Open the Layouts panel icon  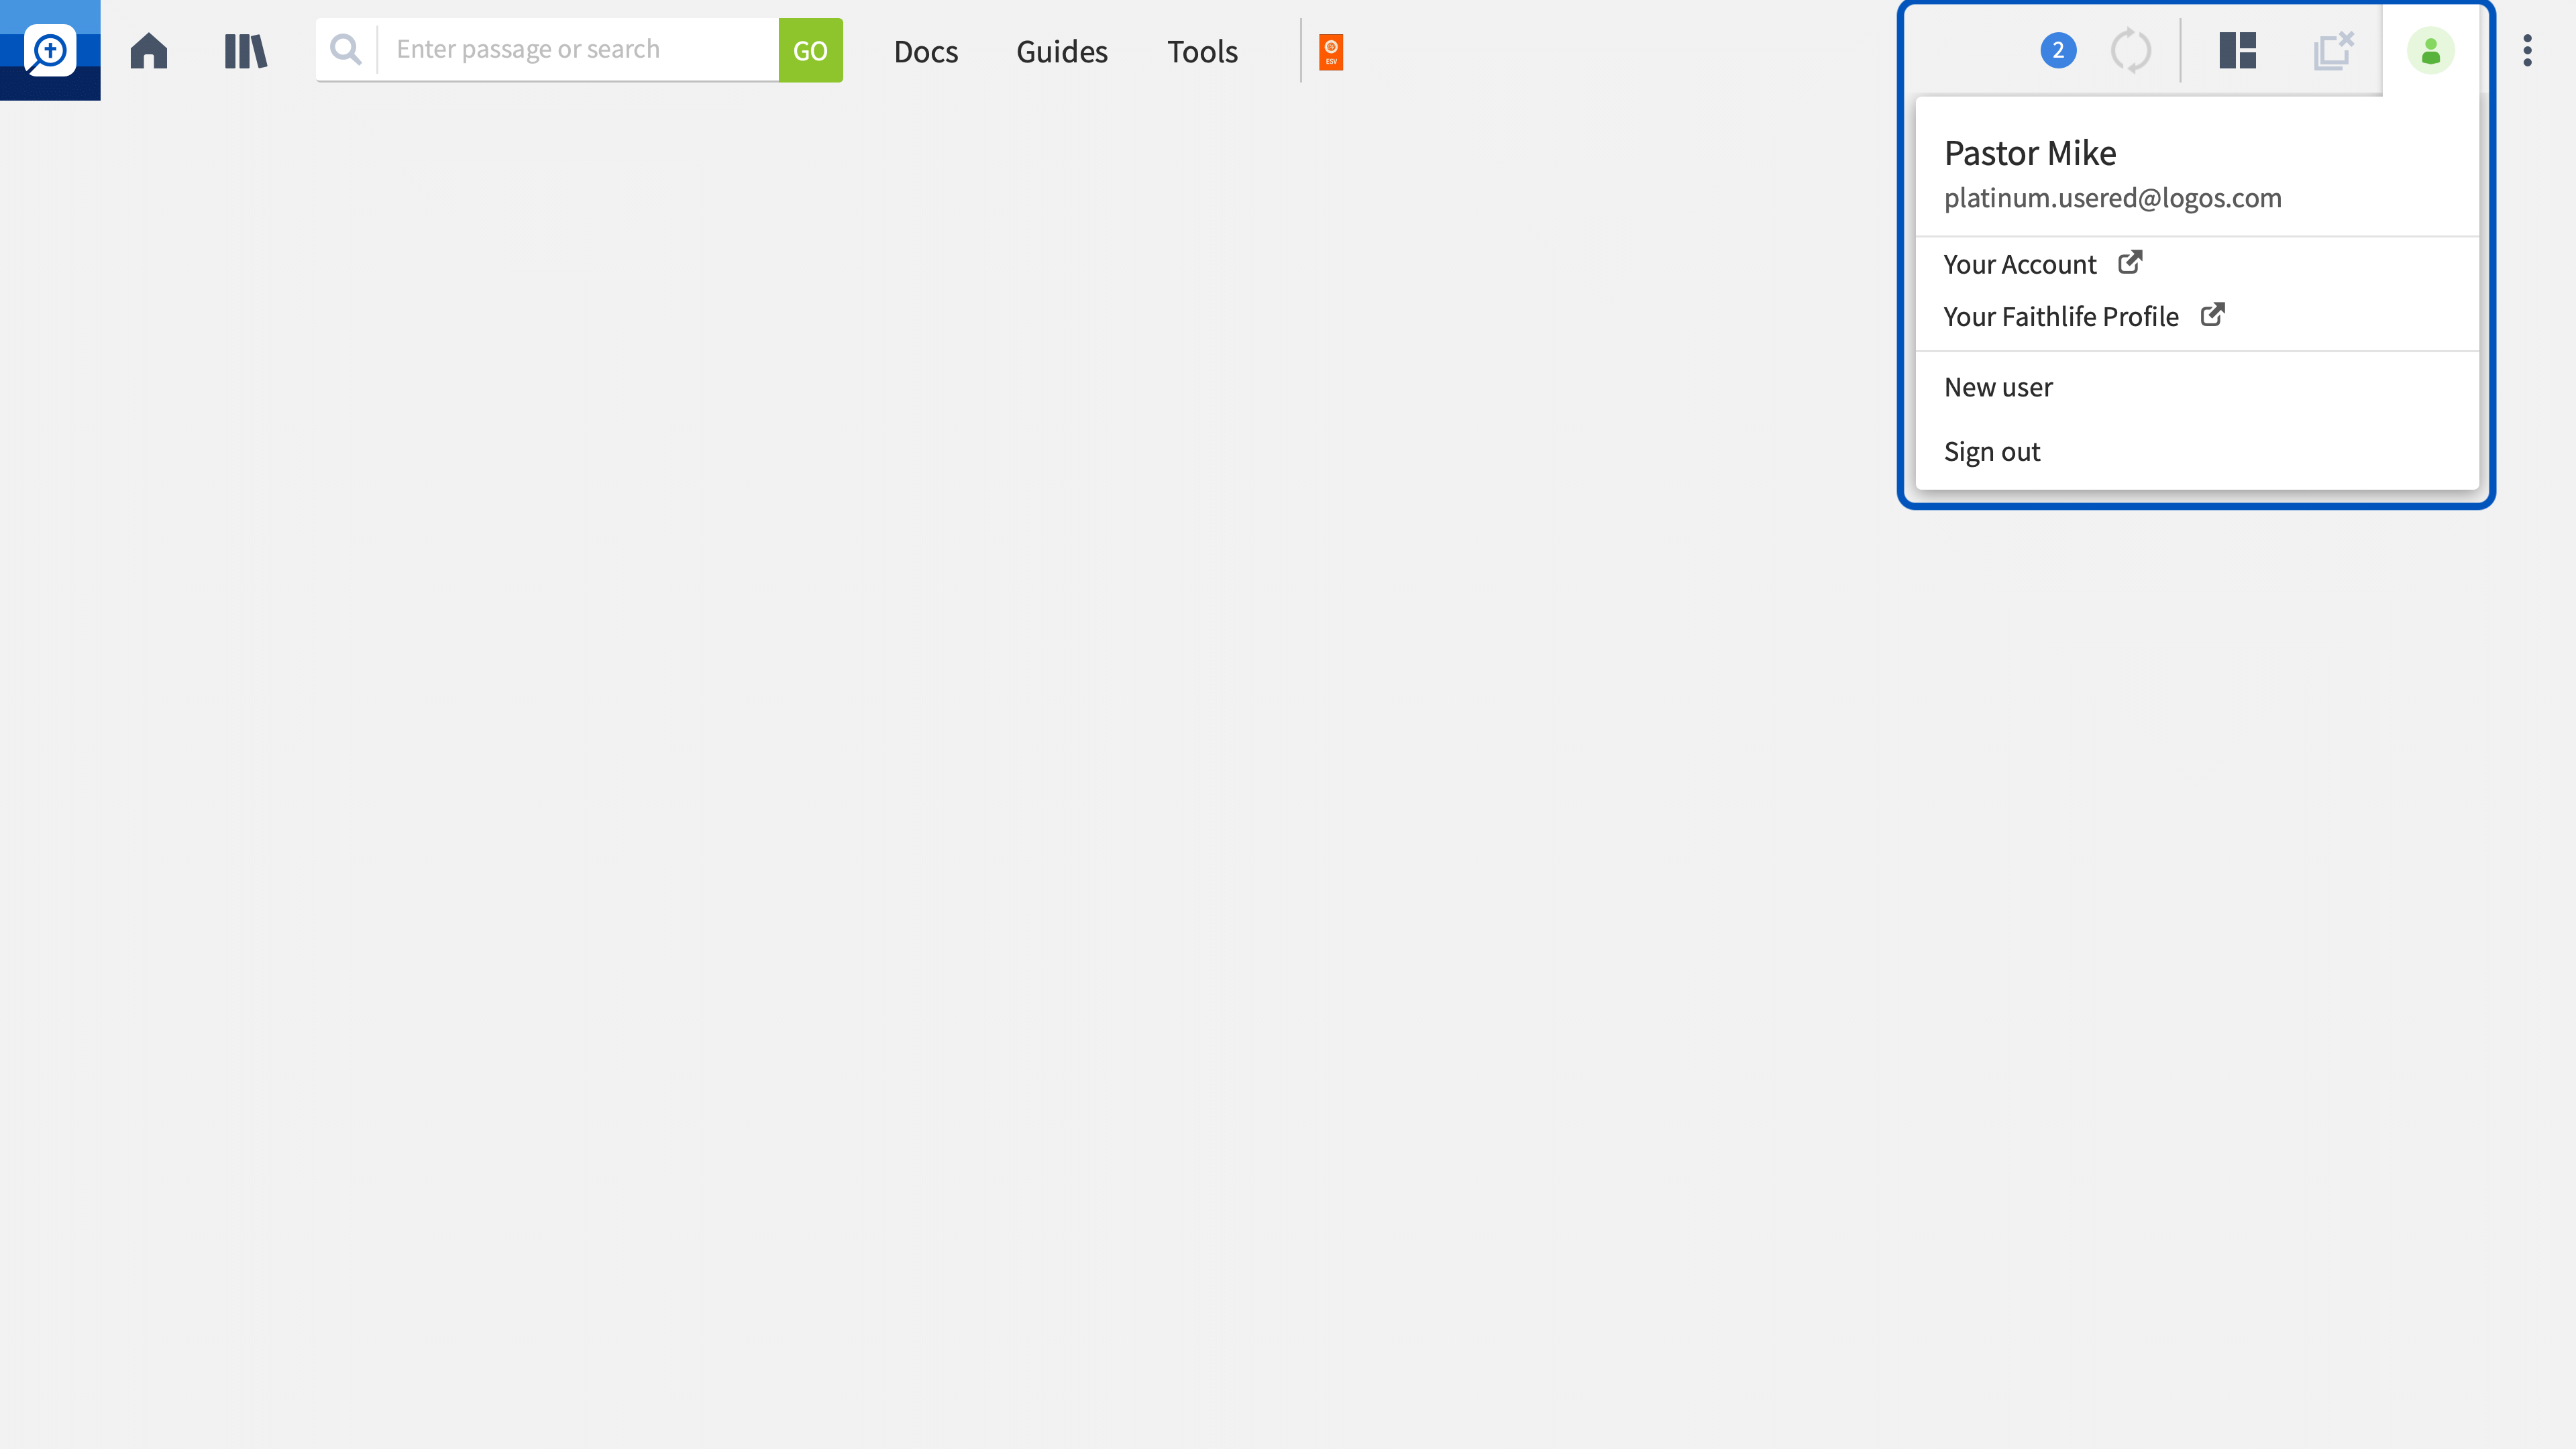tap(2238, 50)
